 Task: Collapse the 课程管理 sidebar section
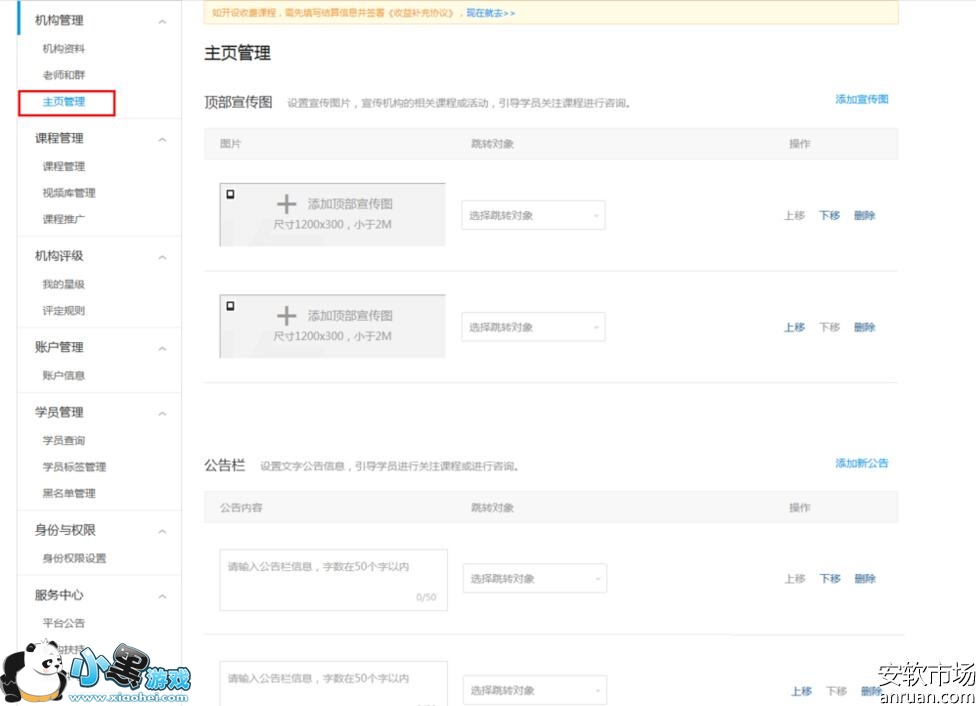[162, 139]
